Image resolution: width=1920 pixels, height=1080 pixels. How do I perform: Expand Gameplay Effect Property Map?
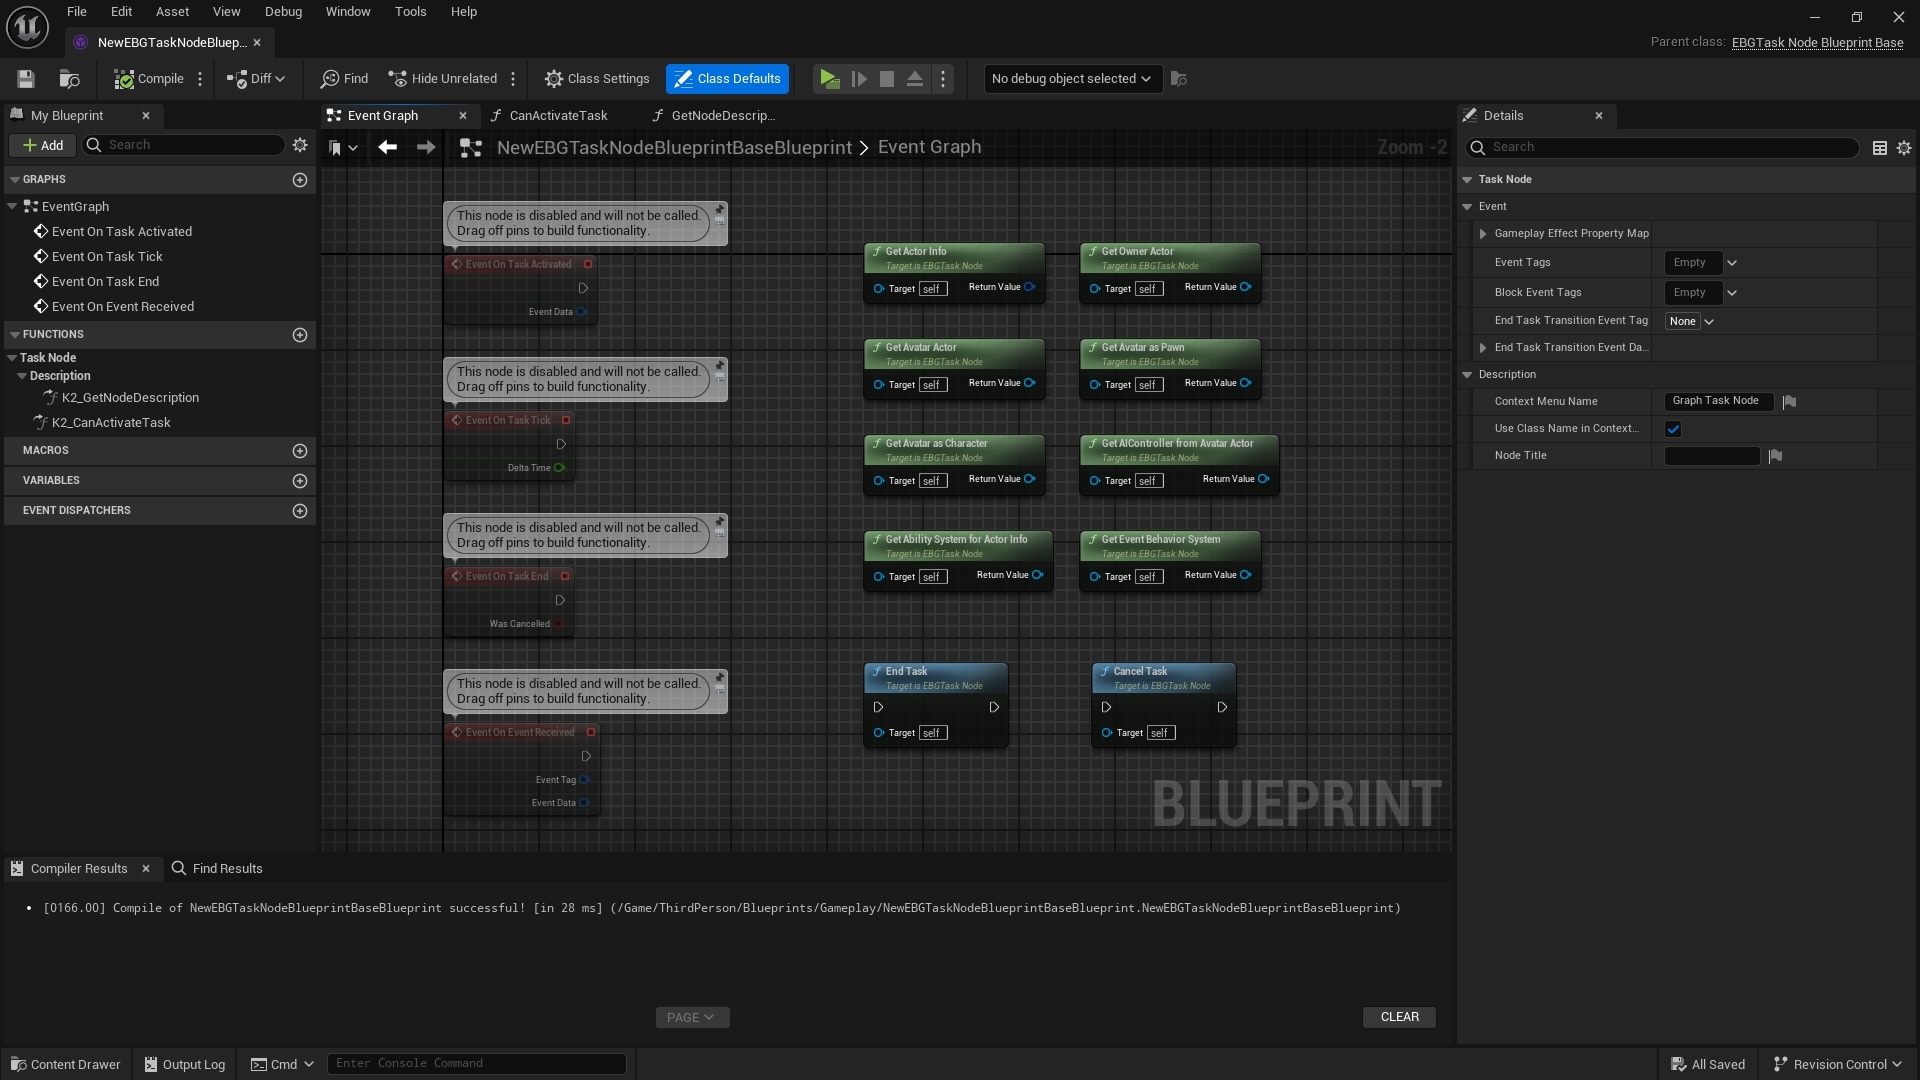tap(1483, 233)
